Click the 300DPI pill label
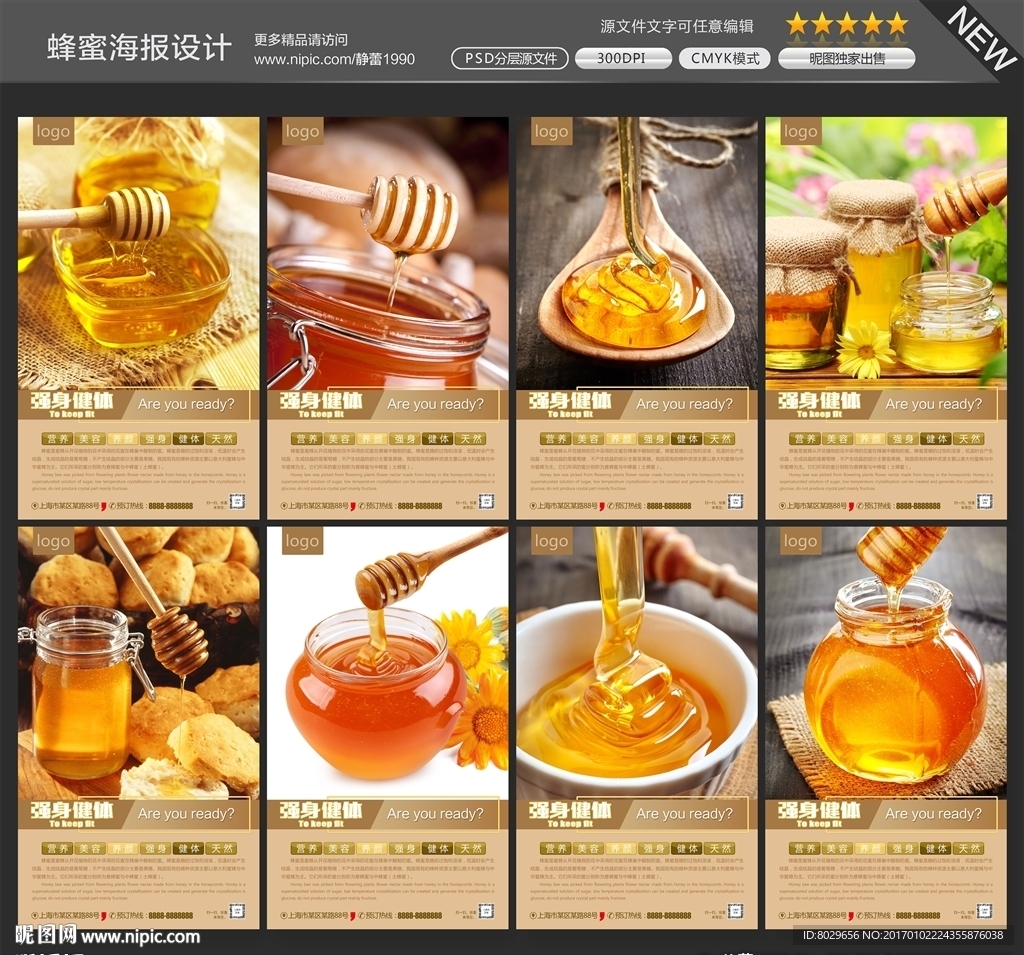1024x955 pixels. point(623,59)
